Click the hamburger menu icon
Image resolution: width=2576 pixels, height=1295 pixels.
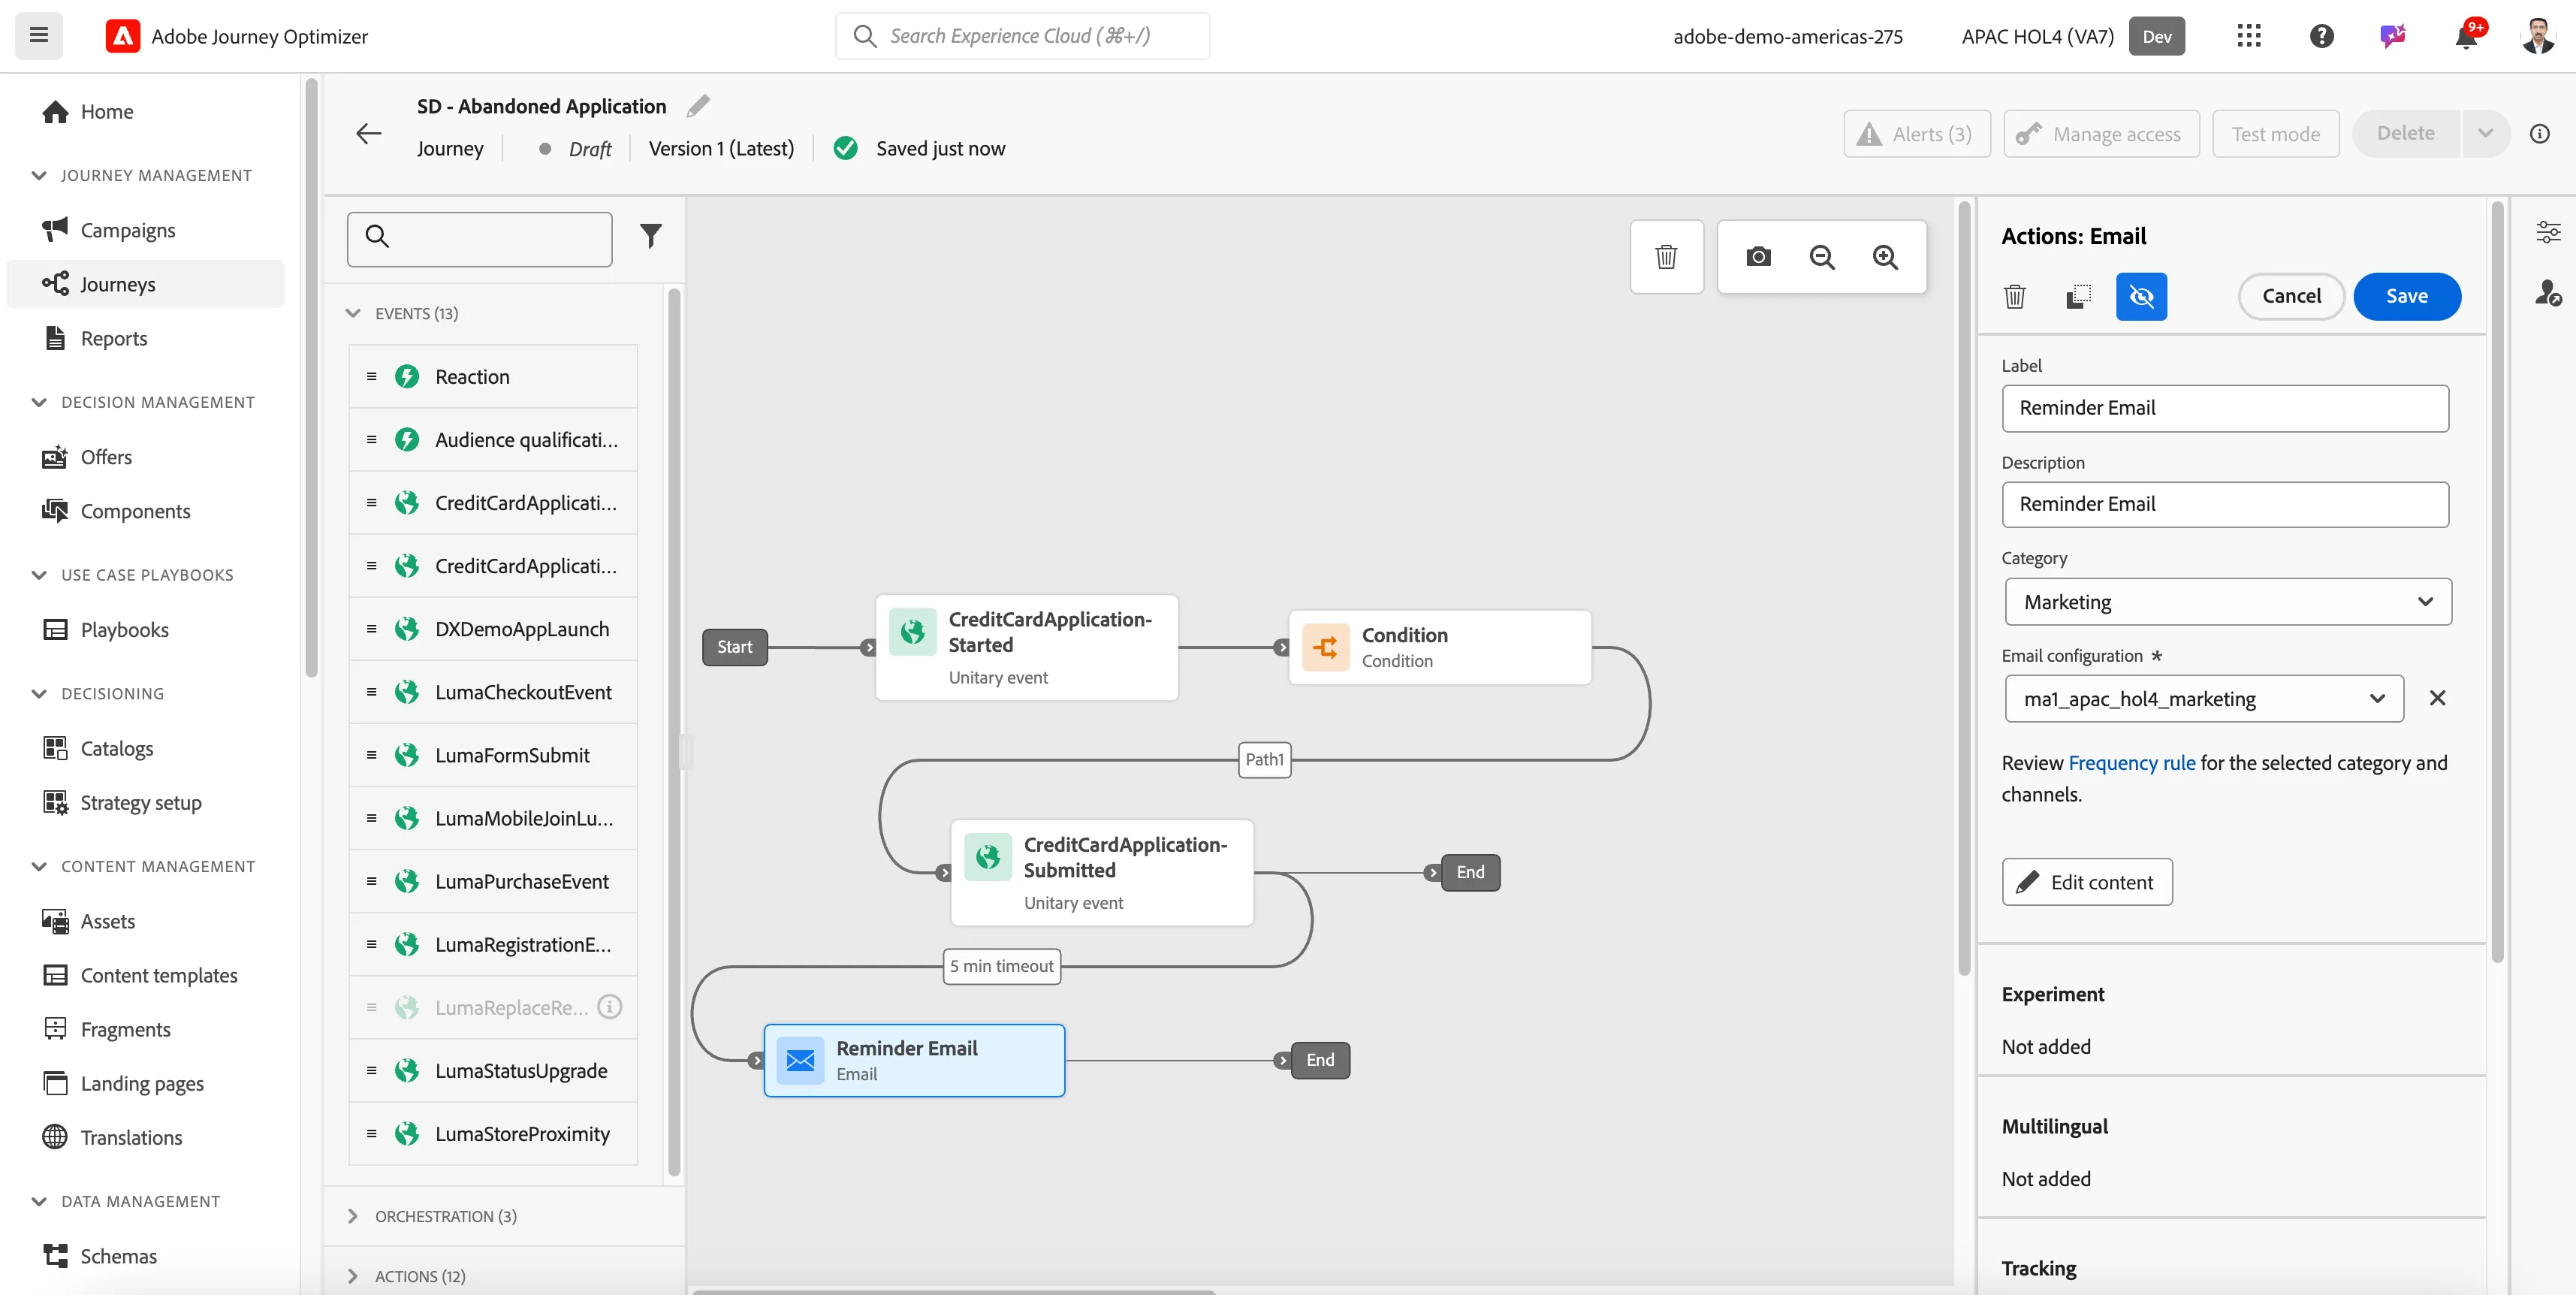click(x=39, y=36)
